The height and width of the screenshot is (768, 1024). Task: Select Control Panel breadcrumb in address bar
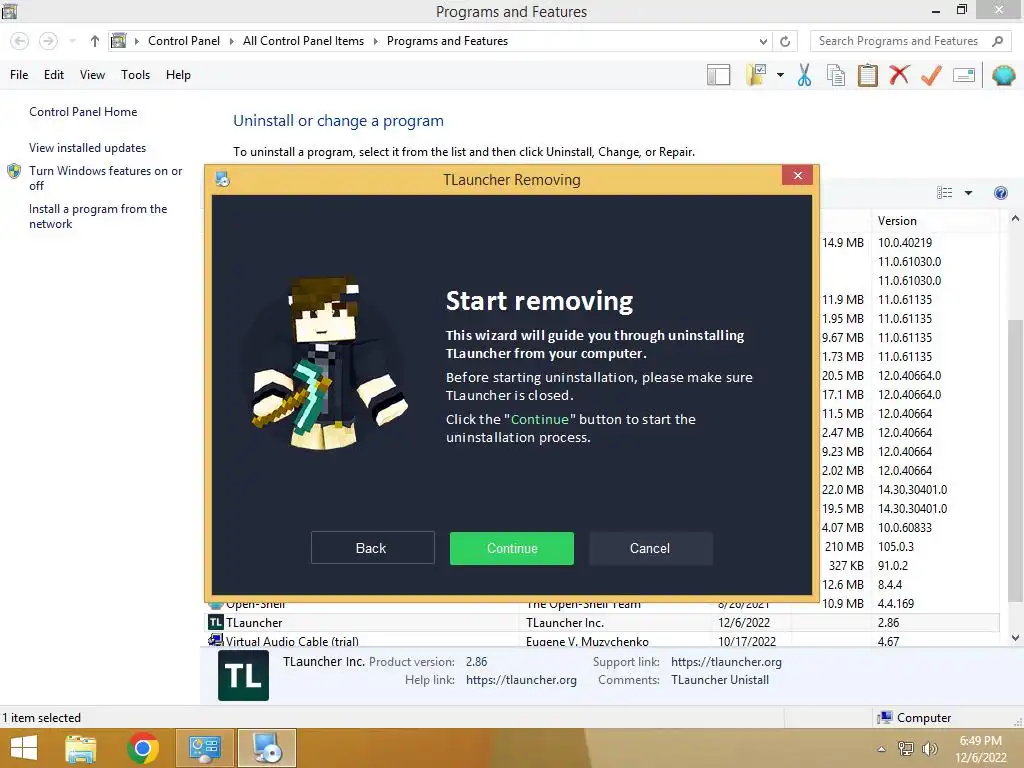[x=184, y=41]
